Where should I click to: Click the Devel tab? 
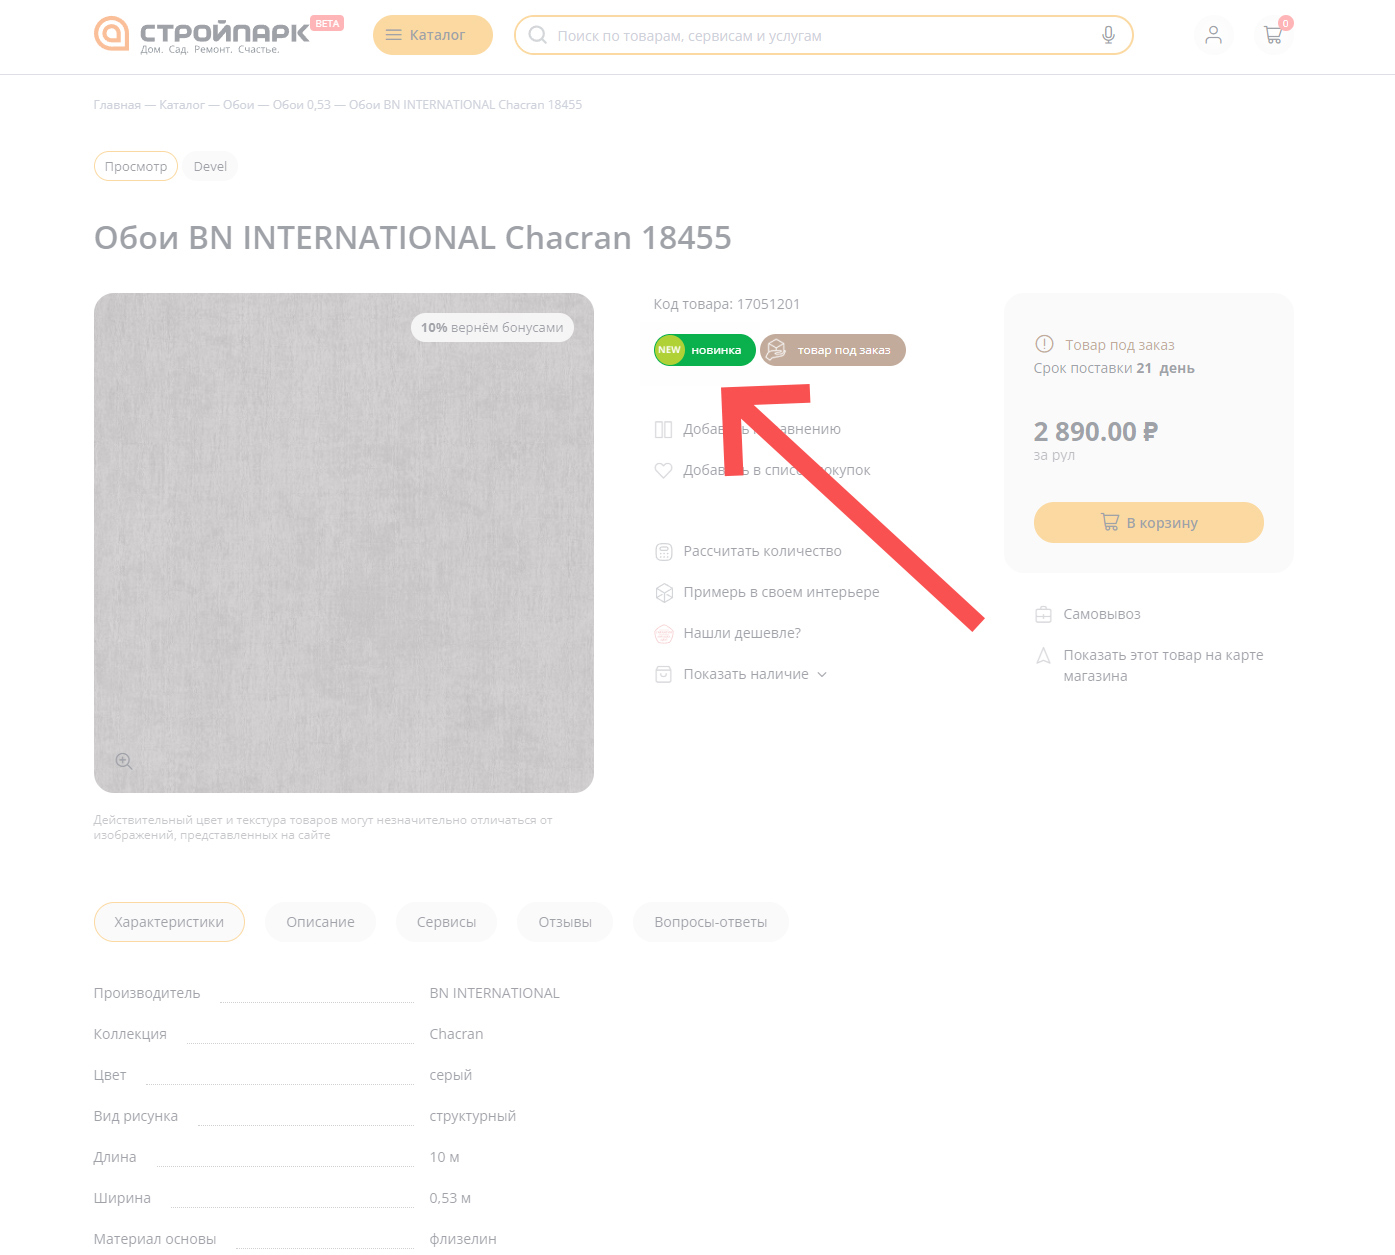click(210, 166)
